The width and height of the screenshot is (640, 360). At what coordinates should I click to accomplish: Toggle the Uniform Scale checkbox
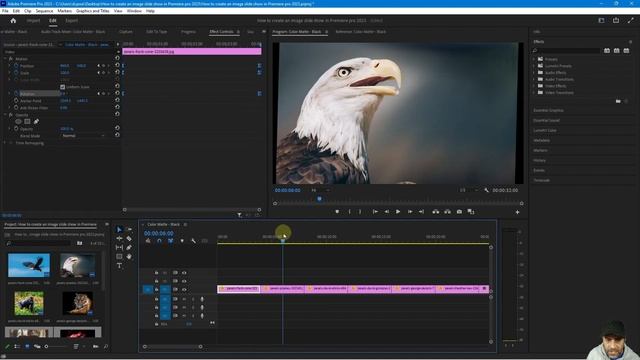pos(62,87)
